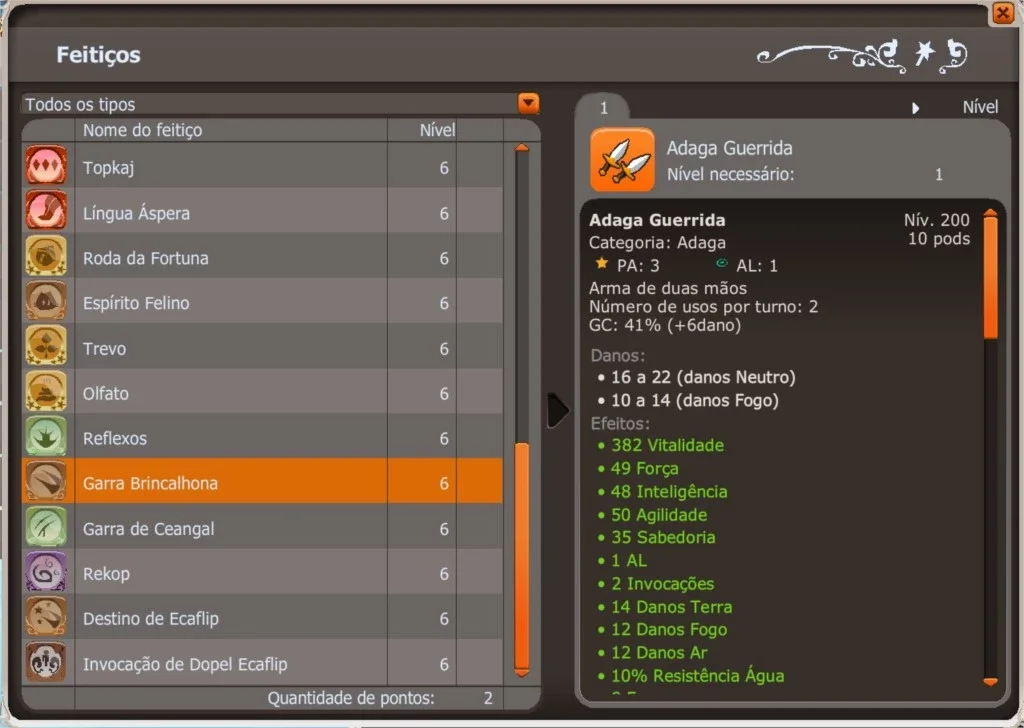Click the 12 Danos Ar effect

(659, 653)
